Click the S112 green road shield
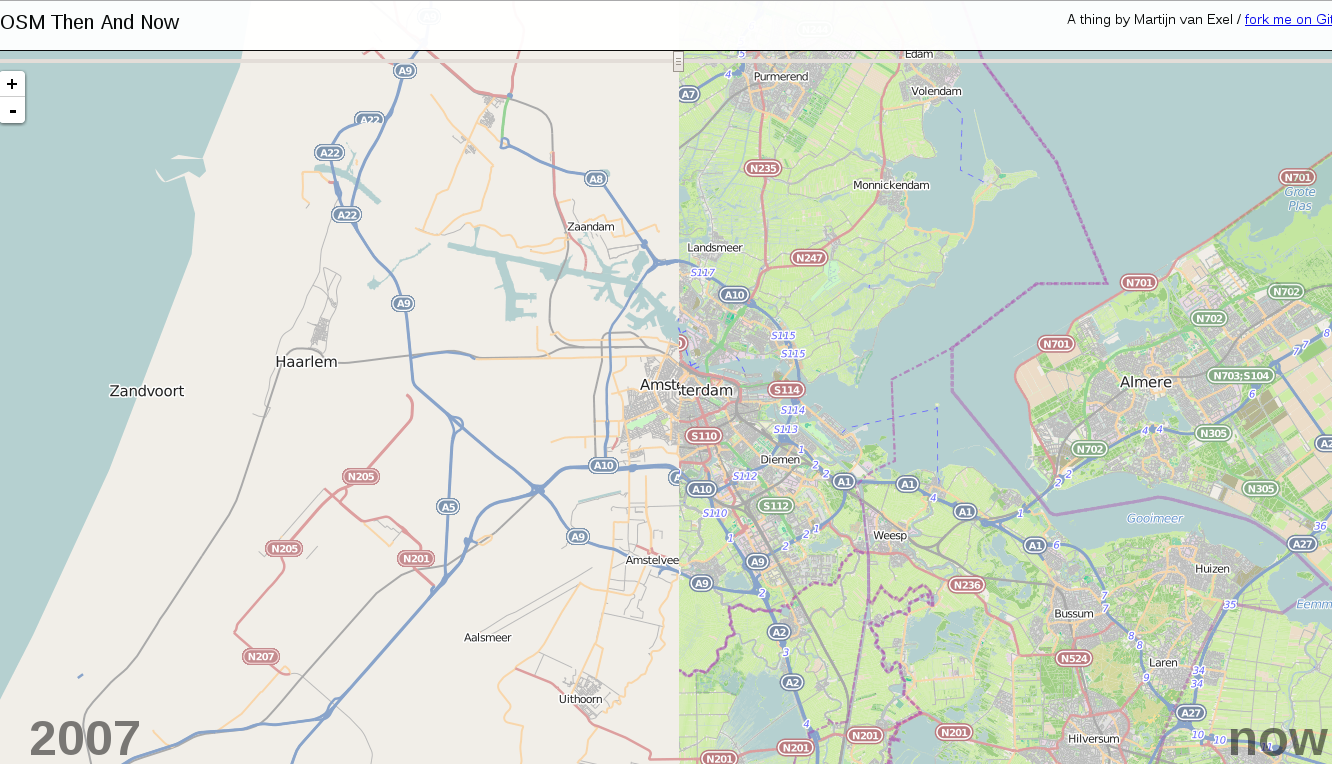The width and height of the screenshot is (1332, 764). point(776,506)
